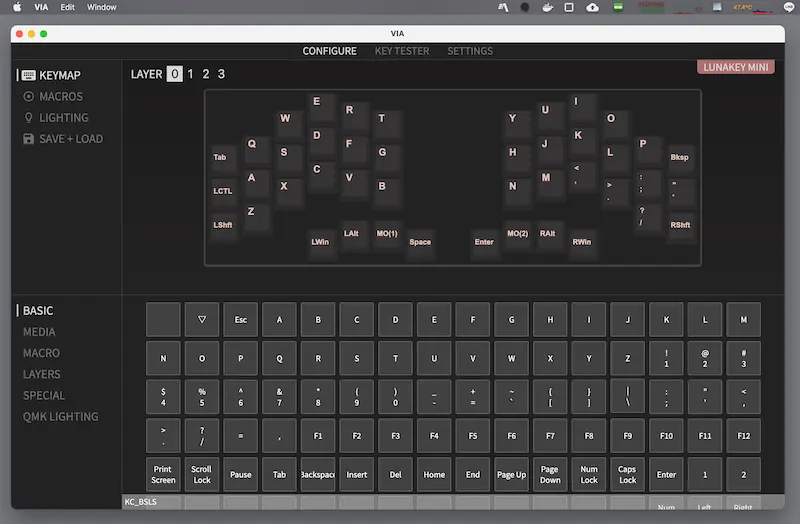Select the SPECIAL keycode category
Image resolution: width=800 pixels, height=524 pixels.
[44, 395]
